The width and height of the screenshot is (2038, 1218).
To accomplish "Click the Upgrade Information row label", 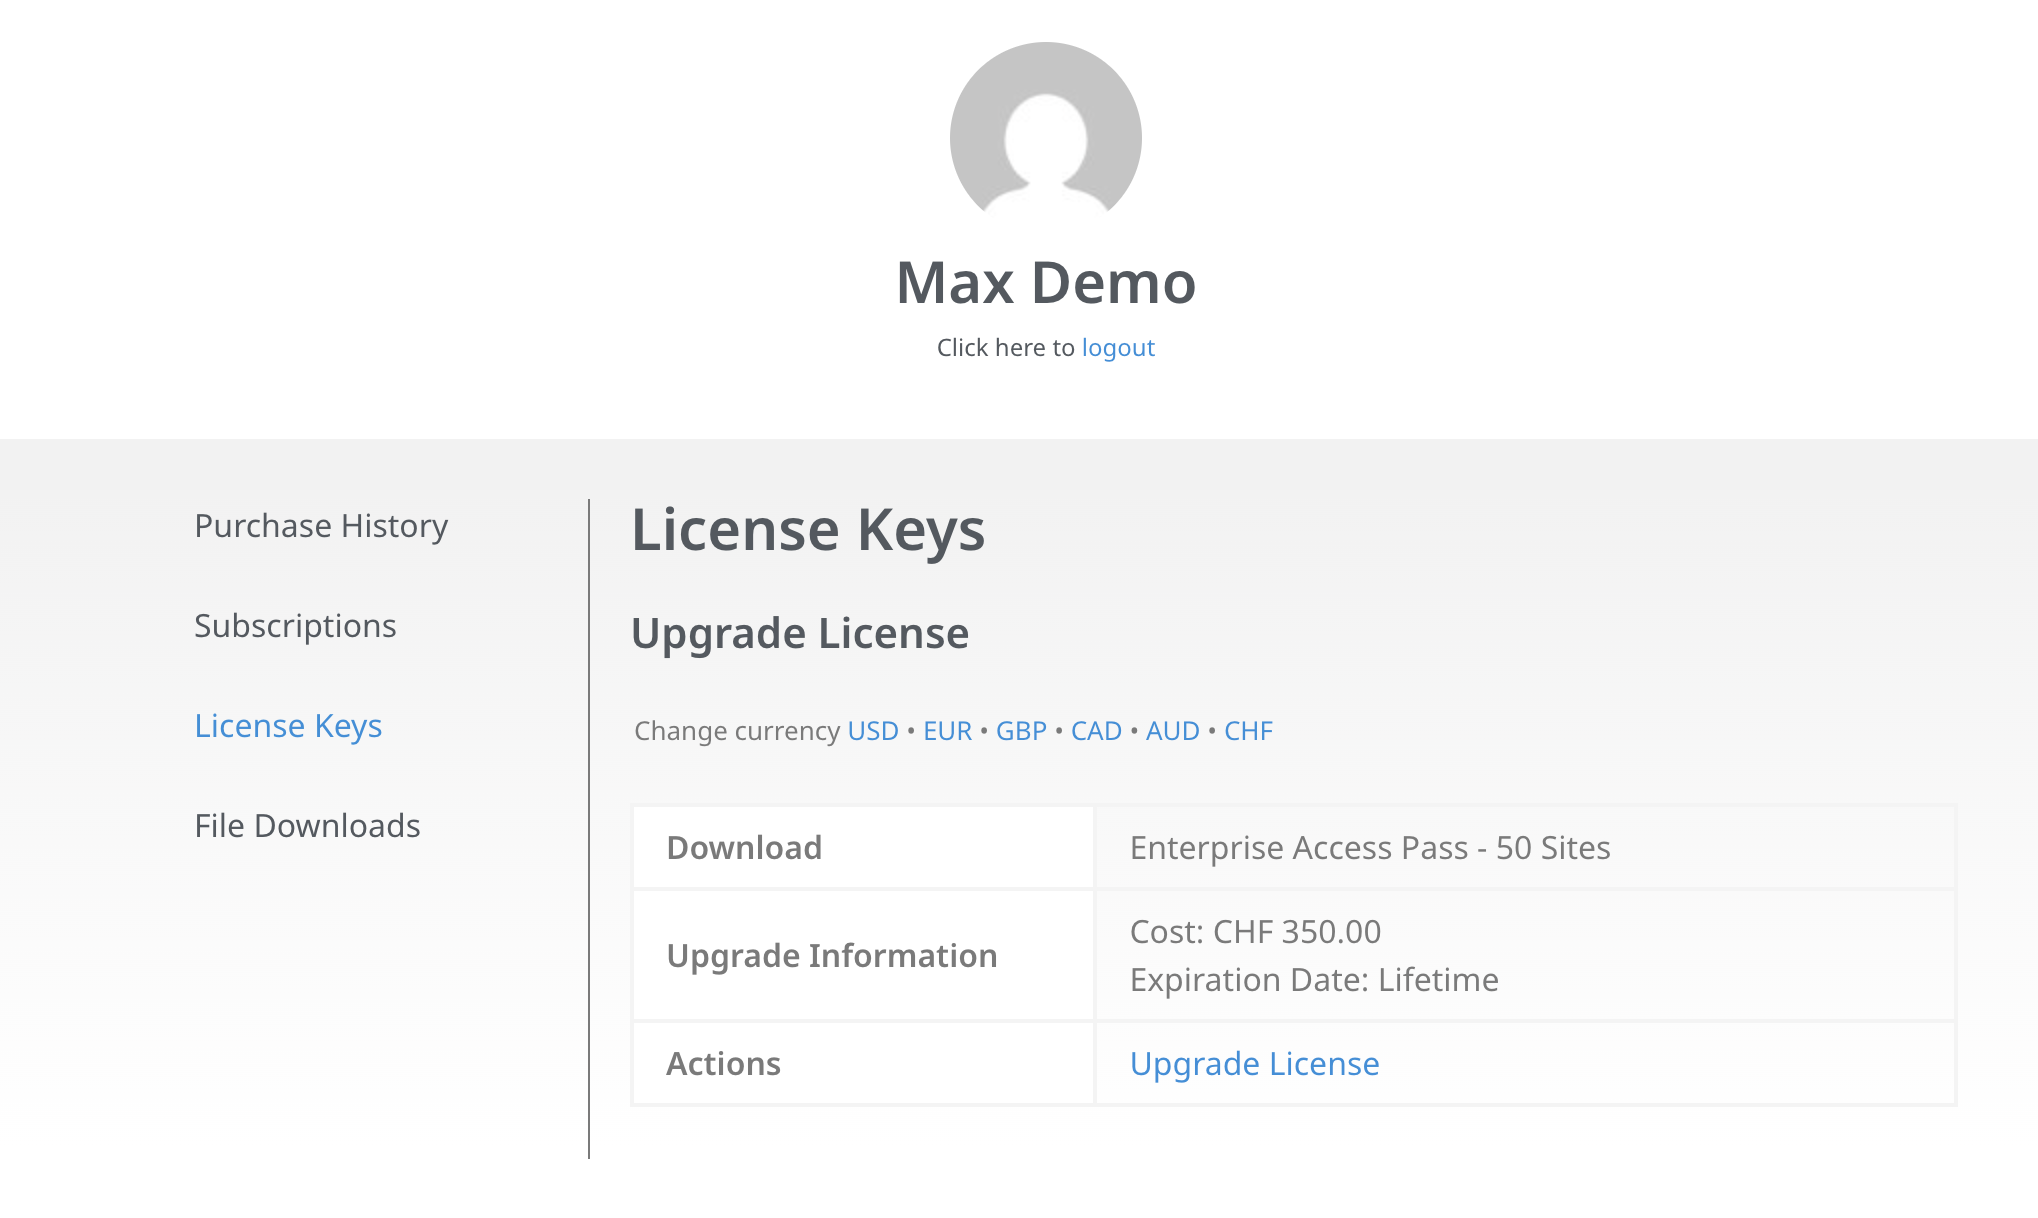I will [x=831, y=956].
